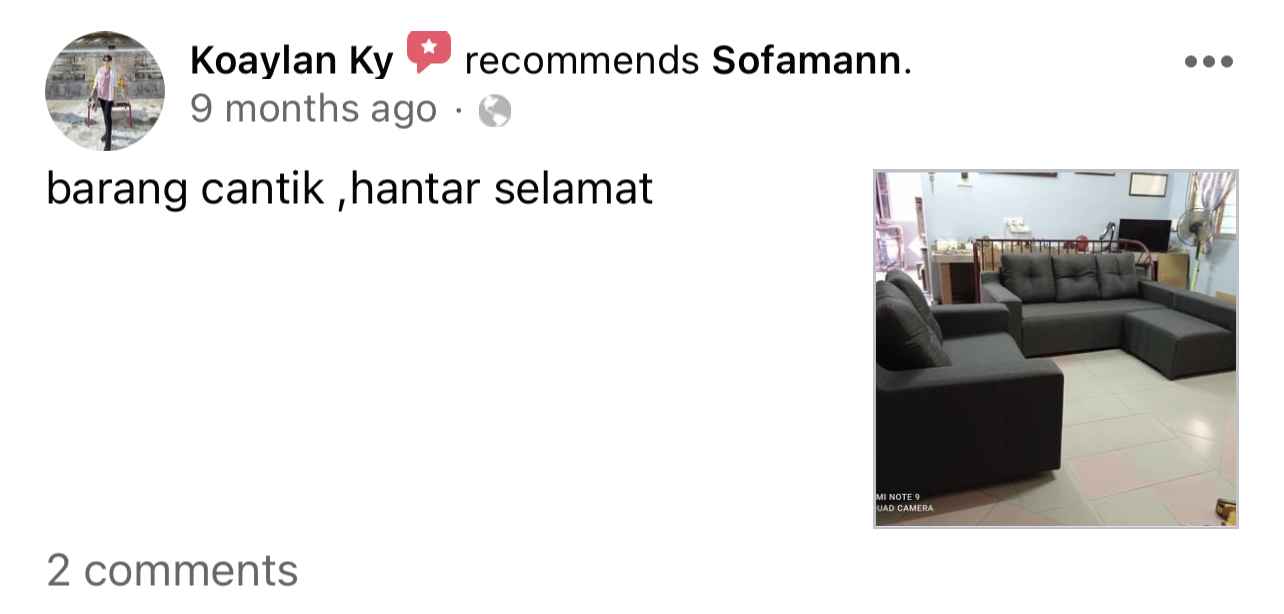Viewport: 1284px width, 614px height.
Task: Open the attached sofa photo
Action: point(1056,349)
